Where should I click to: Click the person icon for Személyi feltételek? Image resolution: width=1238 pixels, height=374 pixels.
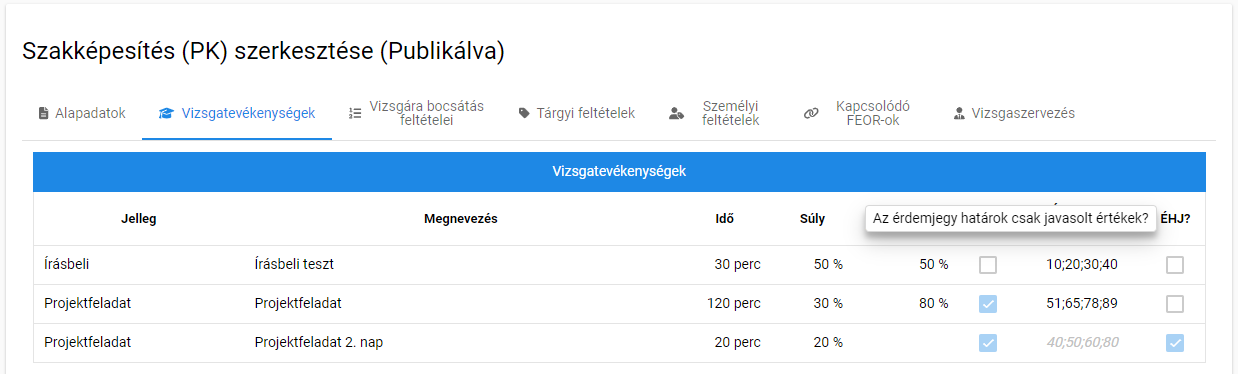(677, 113)
